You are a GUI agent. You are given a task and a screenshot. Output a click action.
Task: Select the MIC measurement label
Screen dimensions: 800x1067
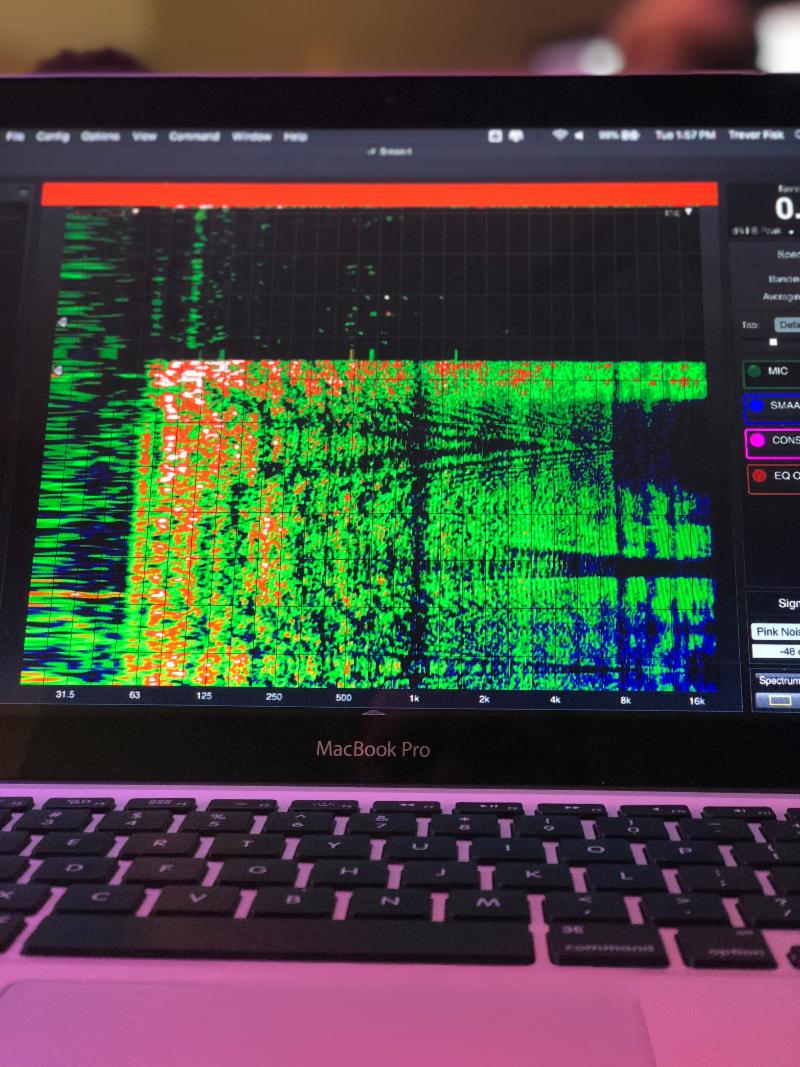point(778,371)
